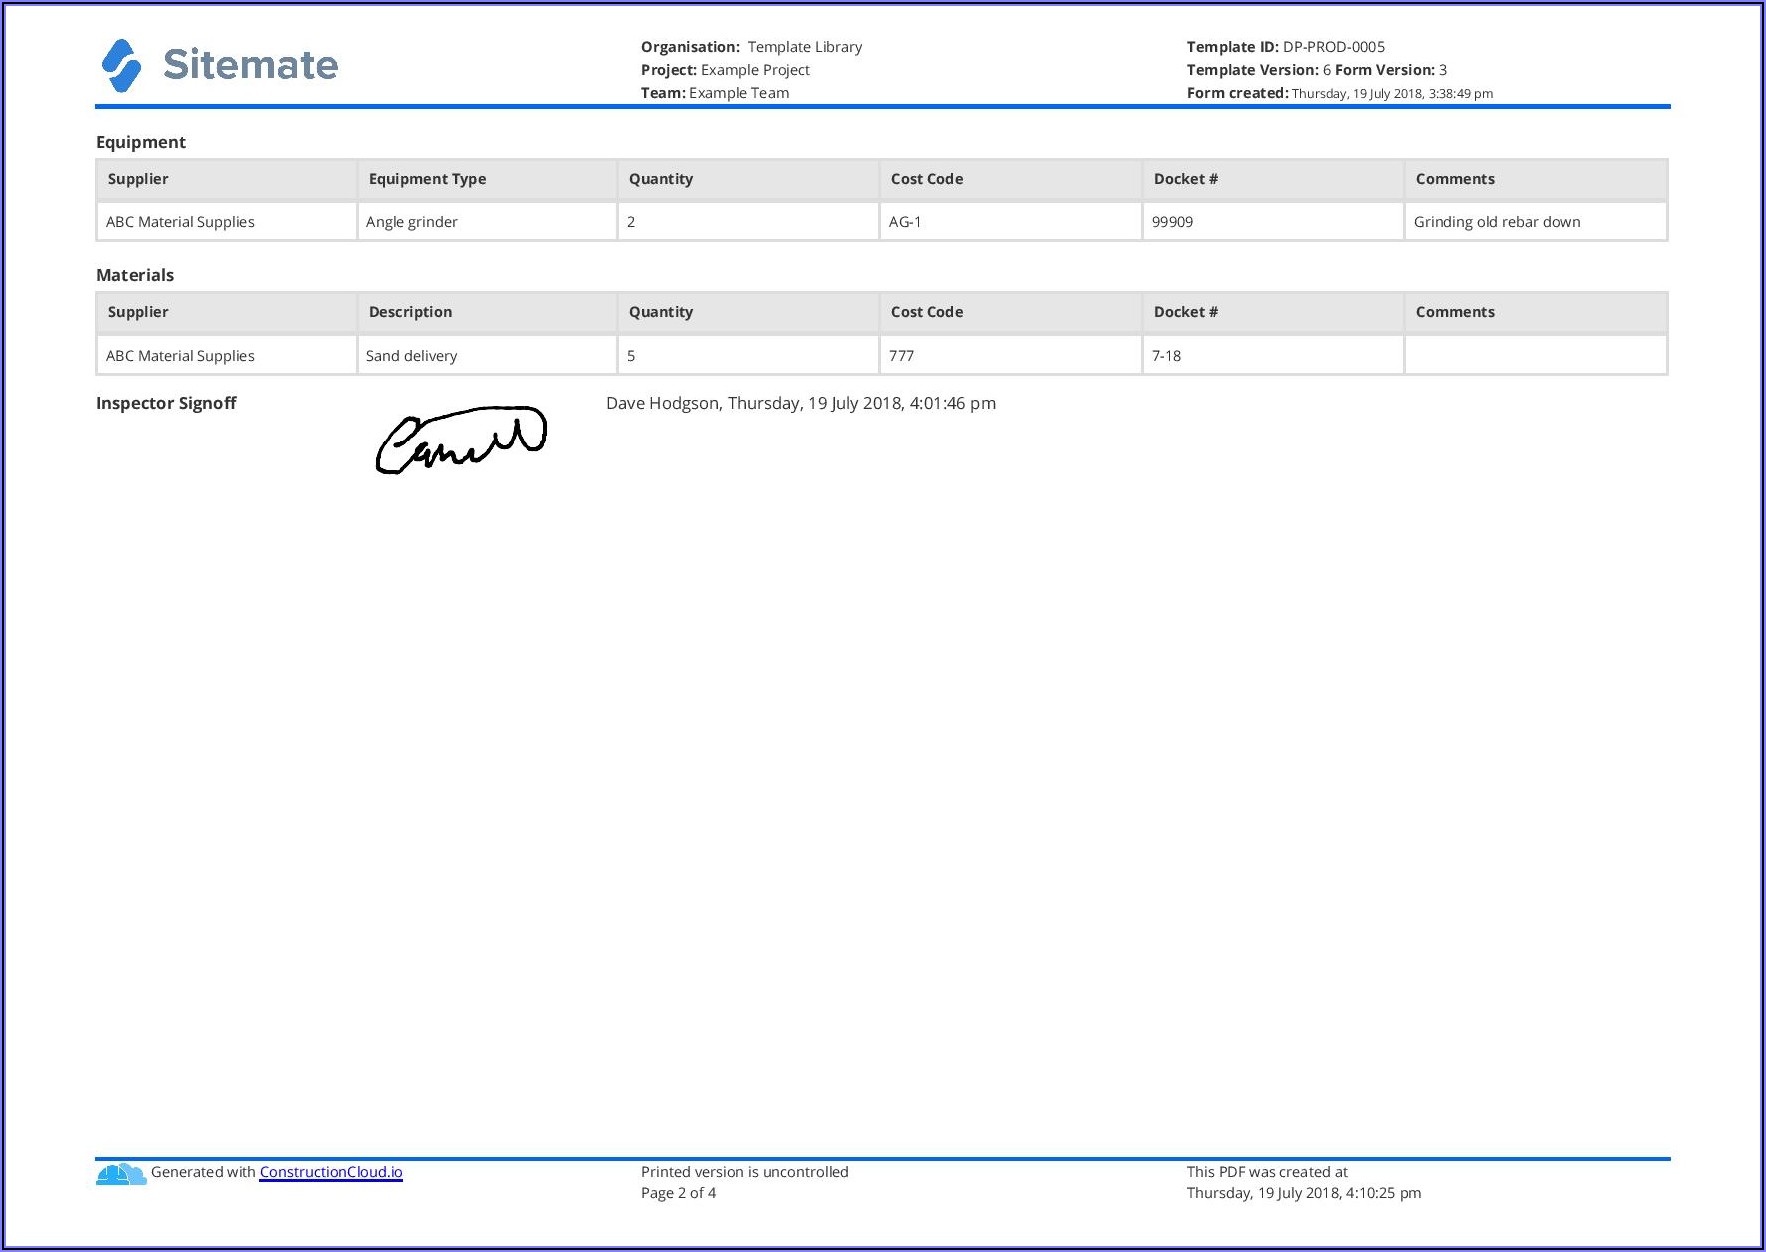The width and height of the screenshot is (1766, 1252).
Task: Click the inspector's handwritten signature
Action: [461, 439]
